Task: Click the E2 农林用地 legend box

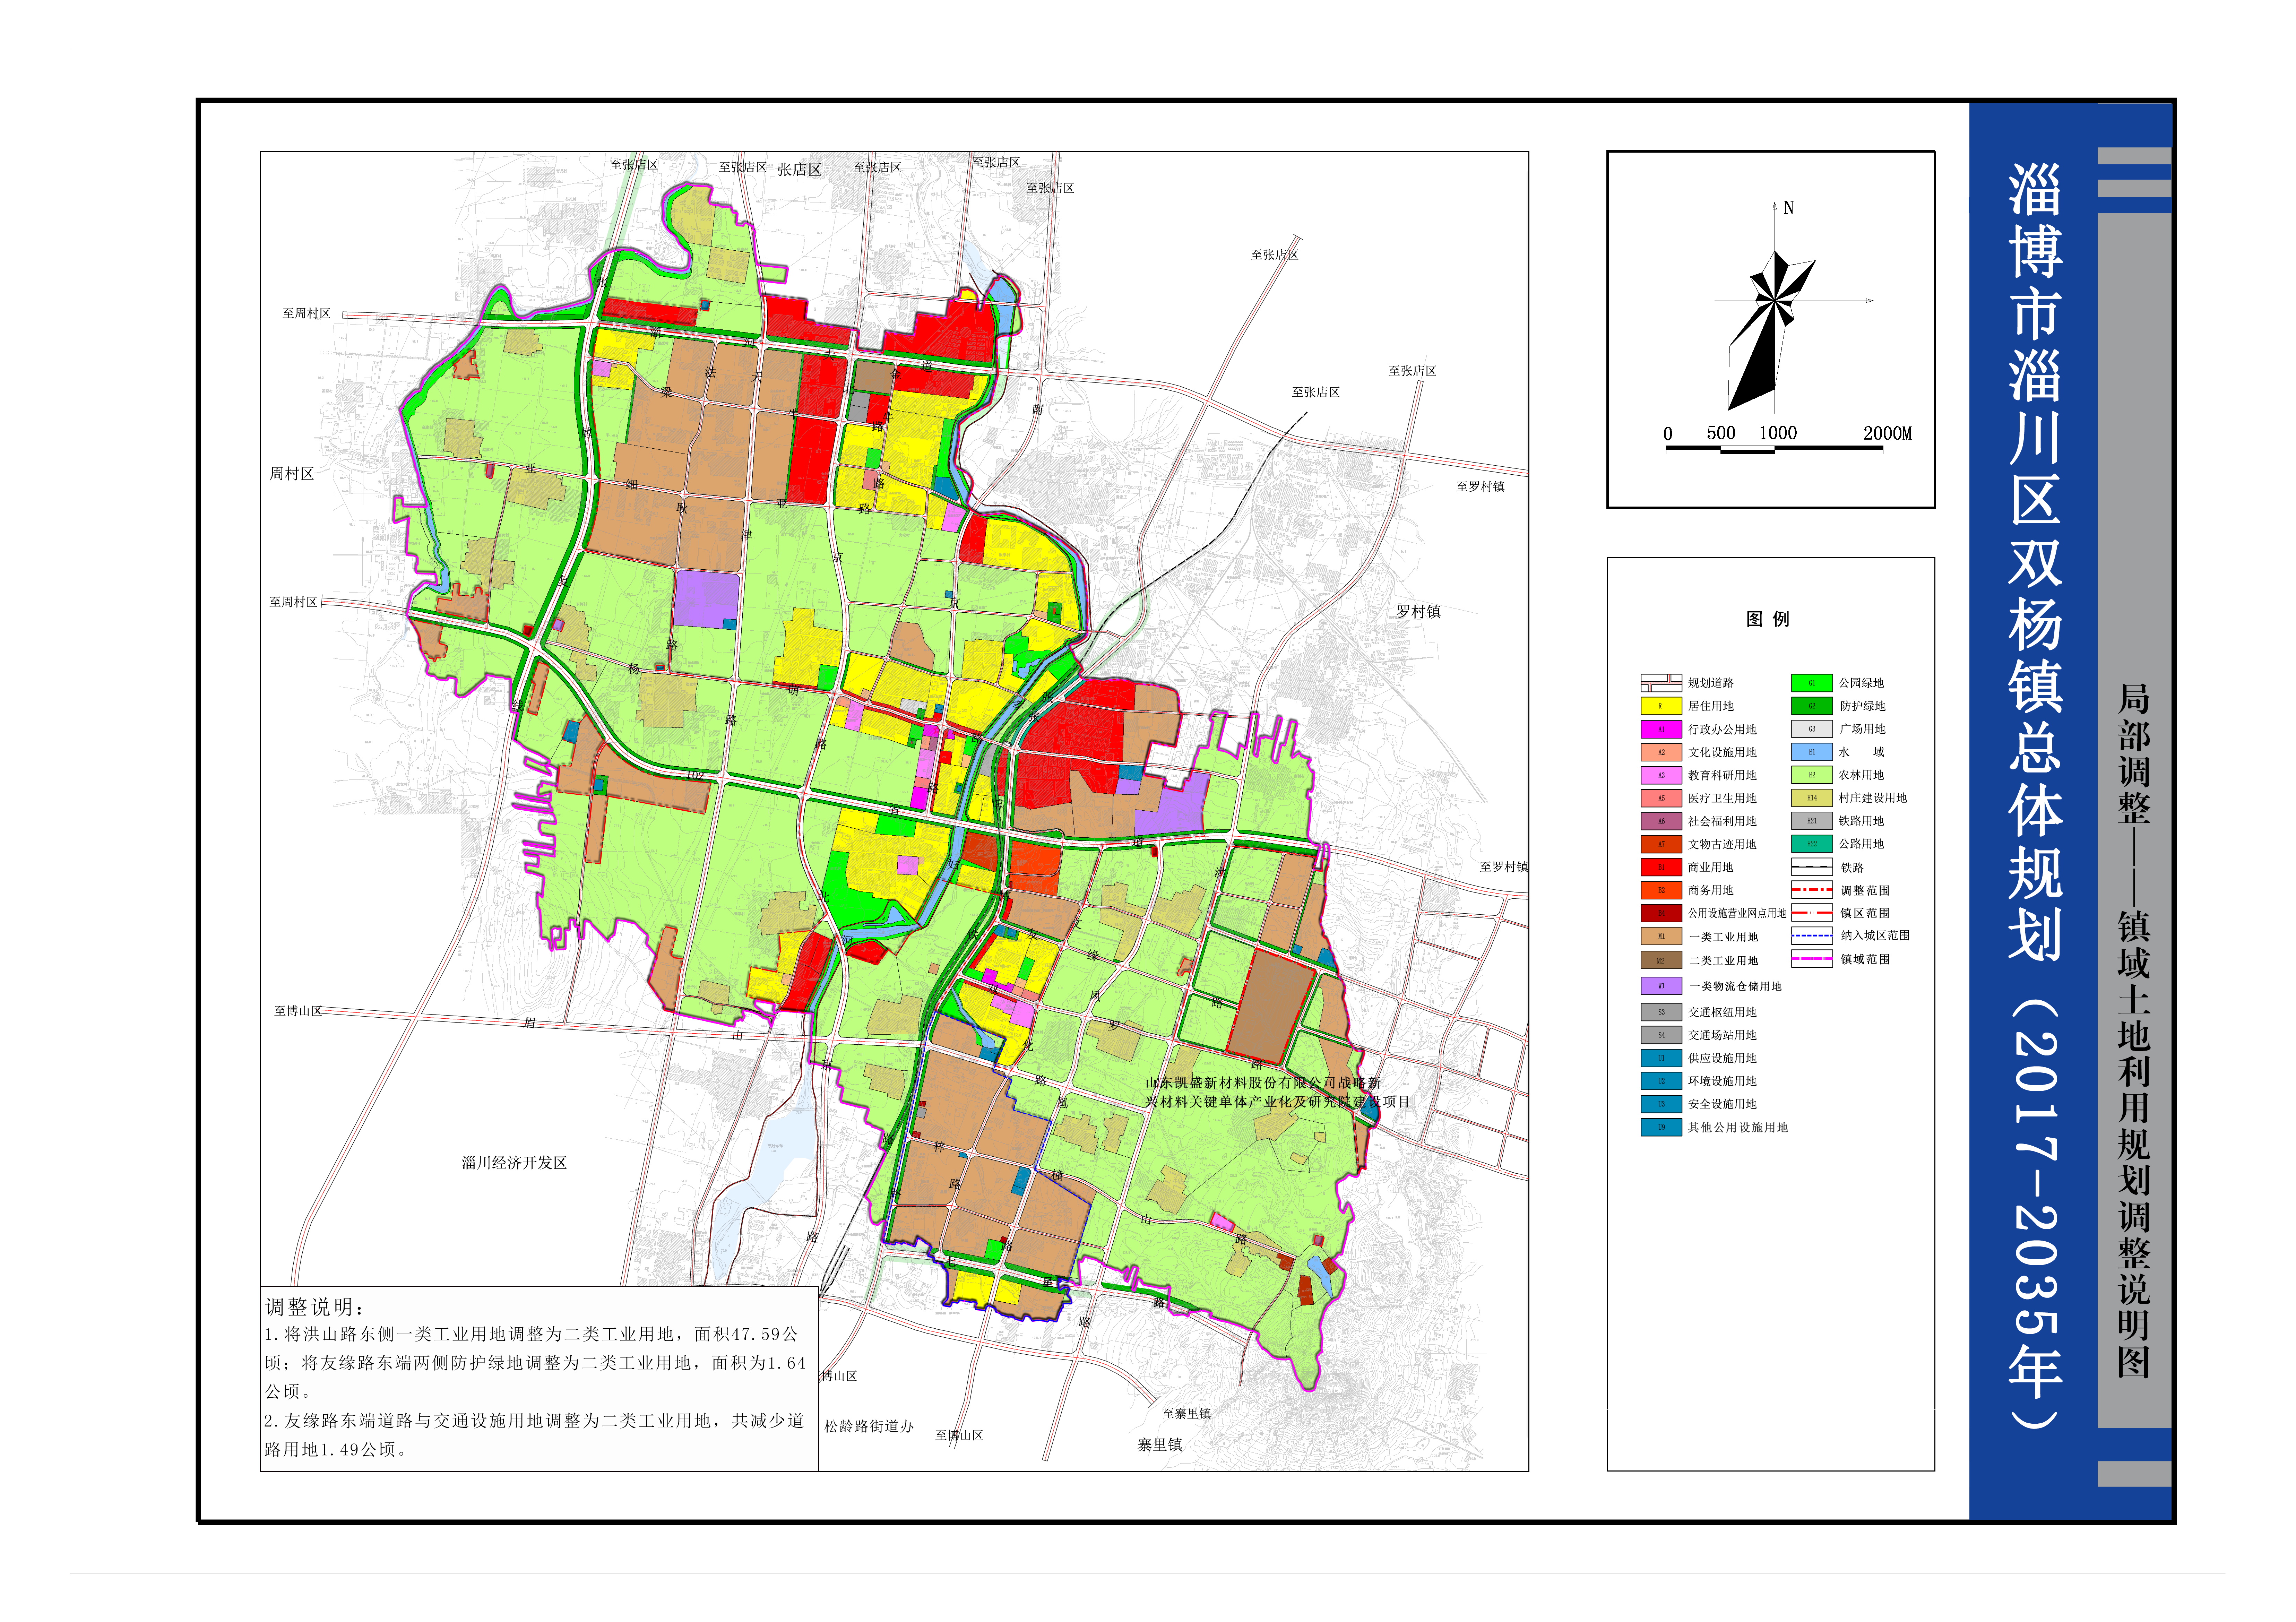Action: pyautogui.click(x=1812, y=775)
